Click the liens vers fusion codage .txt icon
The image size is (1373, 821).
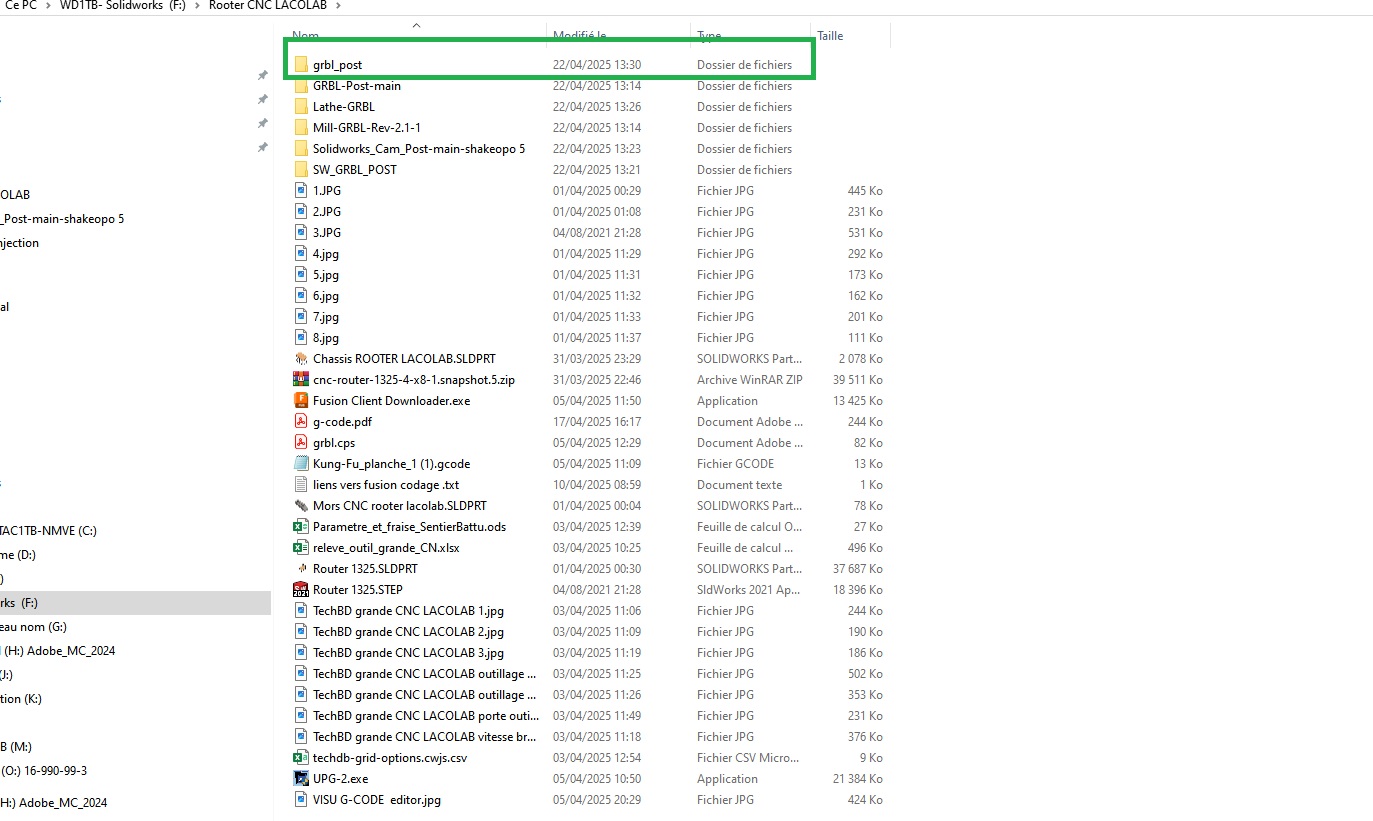coord(301,485)
